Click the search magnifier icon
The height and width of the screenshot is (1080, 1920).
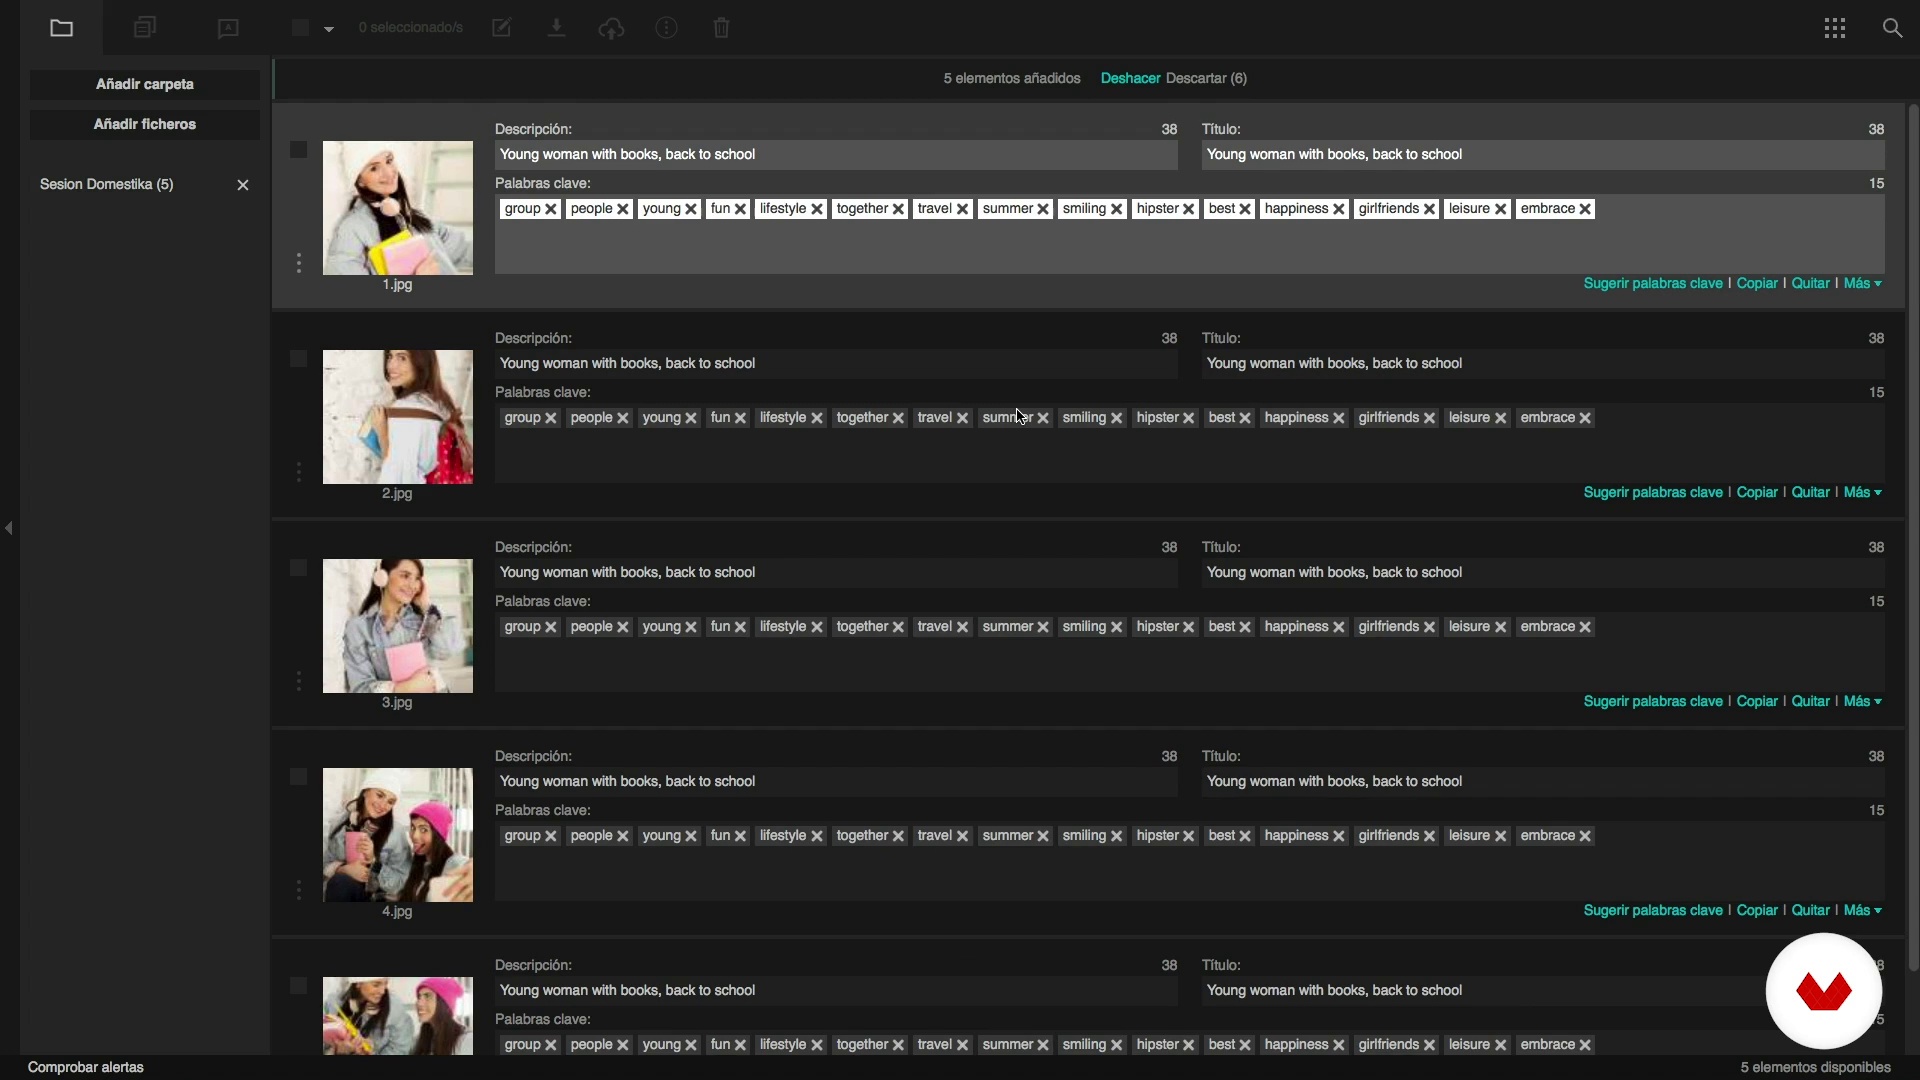tap(1892, 28)
